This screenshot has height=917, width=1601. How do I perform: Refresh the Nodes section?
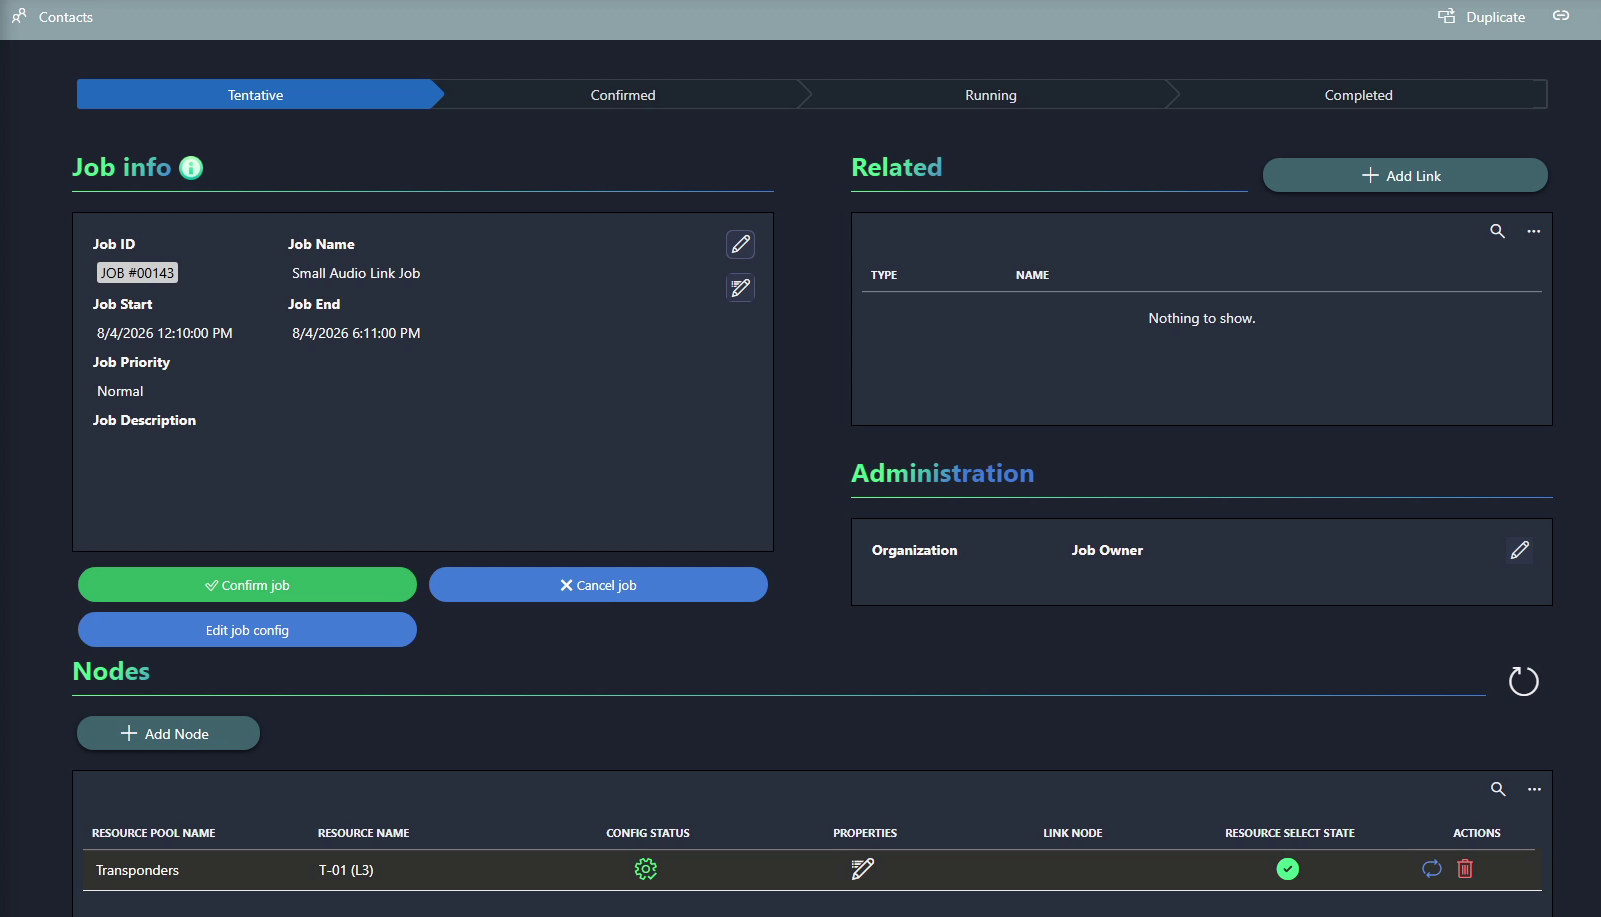click(x=1523, y=682)
